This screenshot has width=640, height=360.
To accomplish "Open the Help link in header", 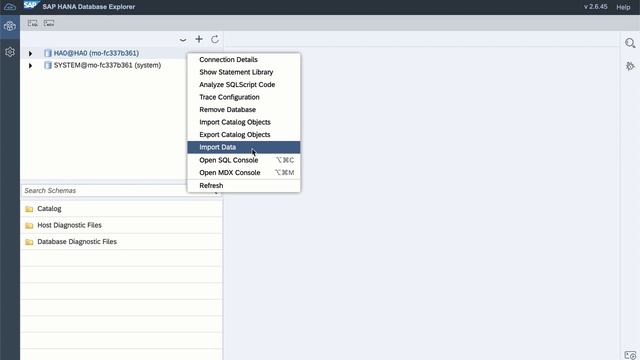I will pyautogui.click(x=623, y=7).
